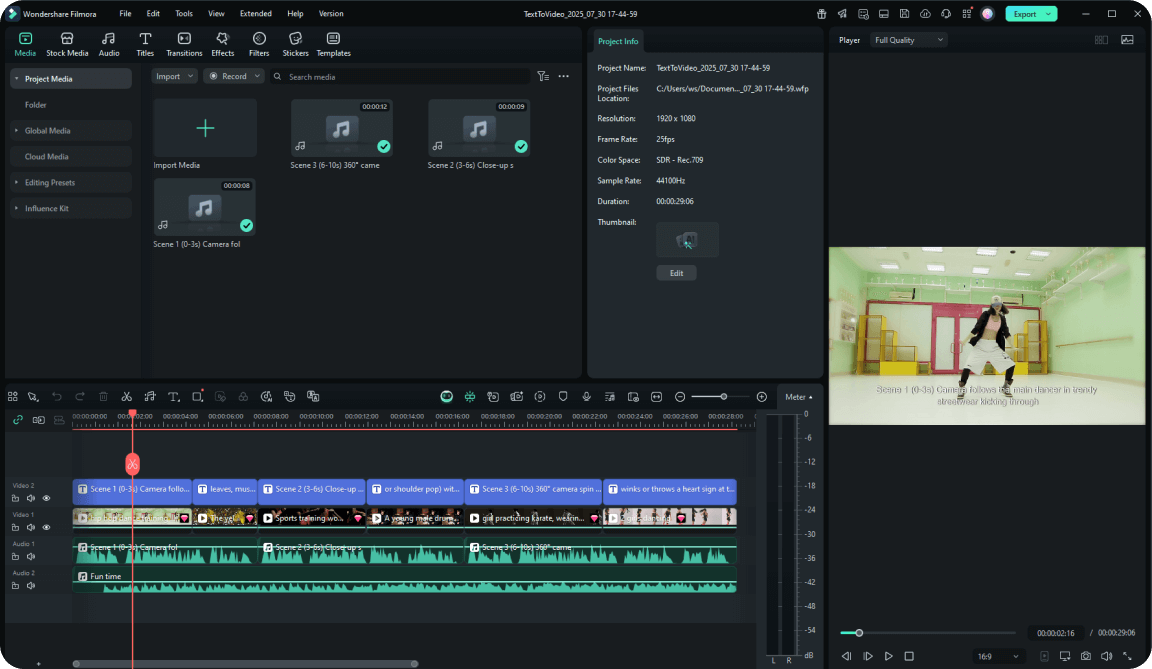Open the Stickers tab
This screenshot has width=1152, height=669.
coord(295,44)
